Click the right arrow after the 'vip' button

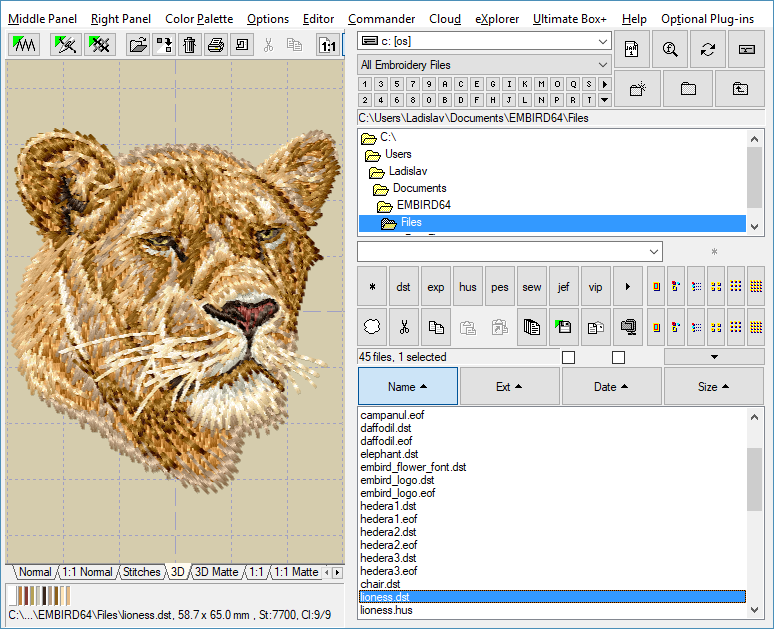[628, 287]
